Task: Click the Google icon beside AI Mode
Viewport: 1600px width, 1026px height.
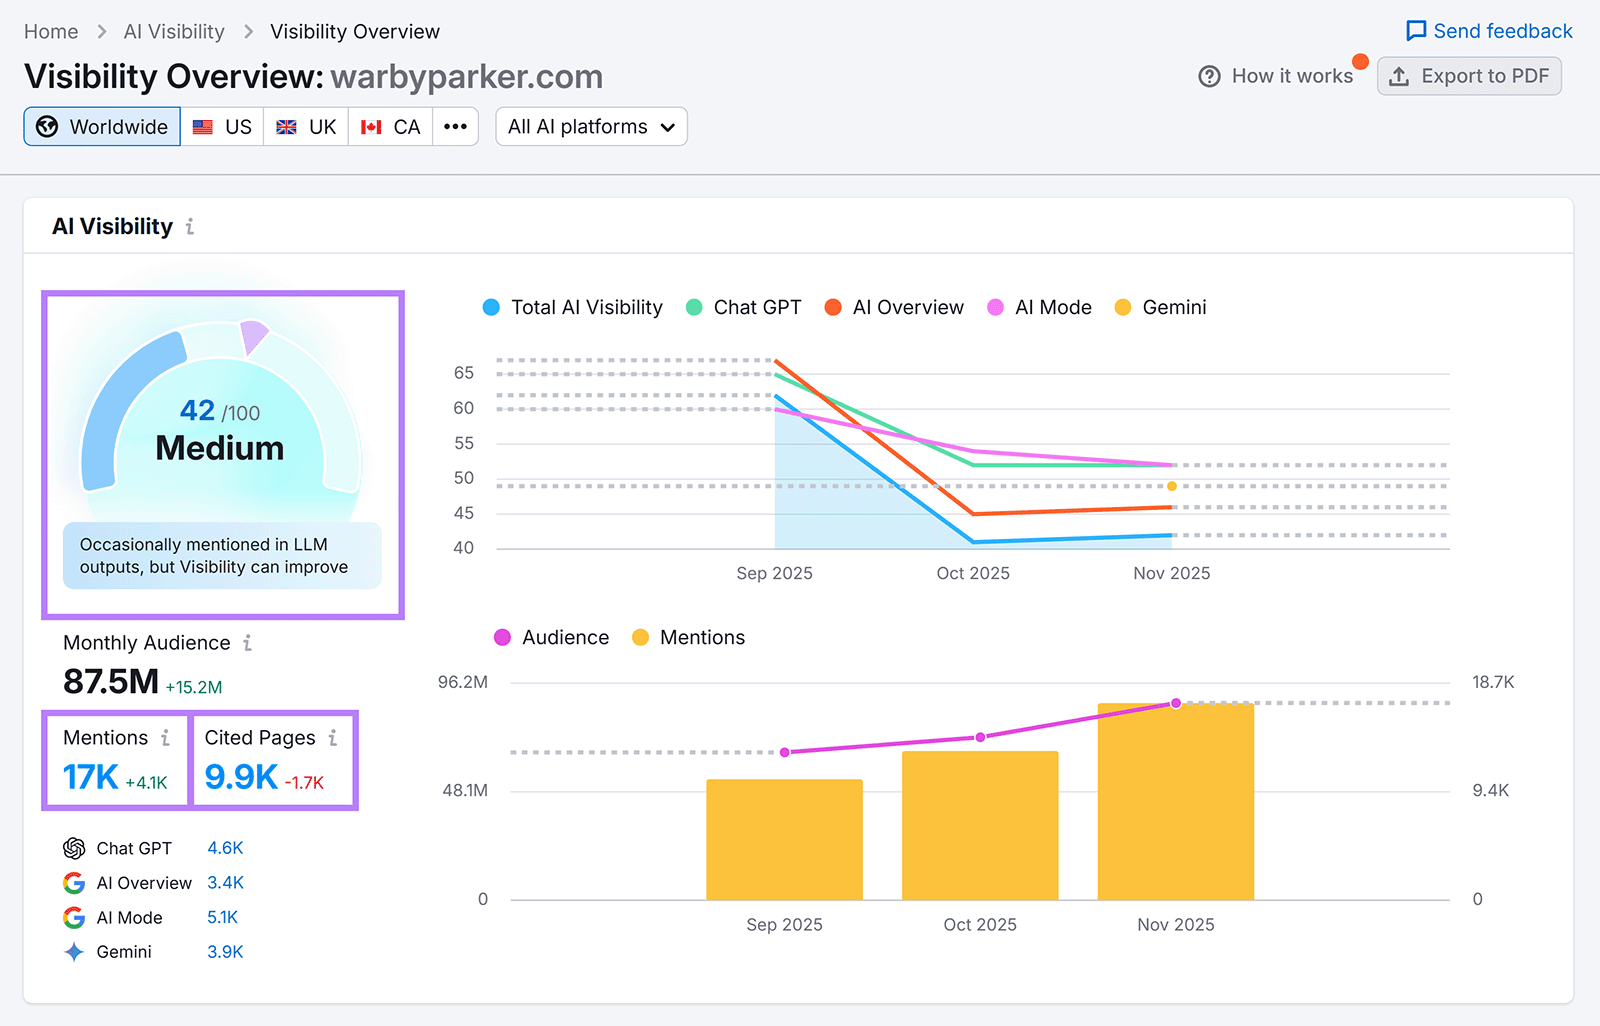Action: click(x=72, y=917)
